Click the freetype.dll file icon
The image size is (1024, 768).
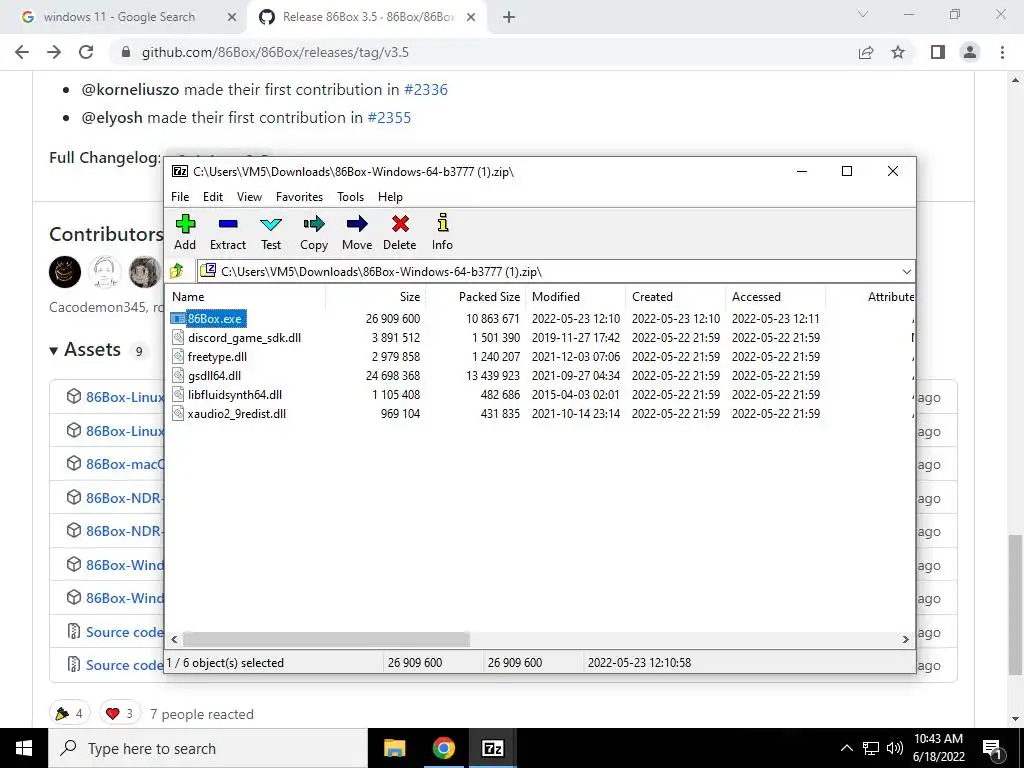(x=178, y=357)
